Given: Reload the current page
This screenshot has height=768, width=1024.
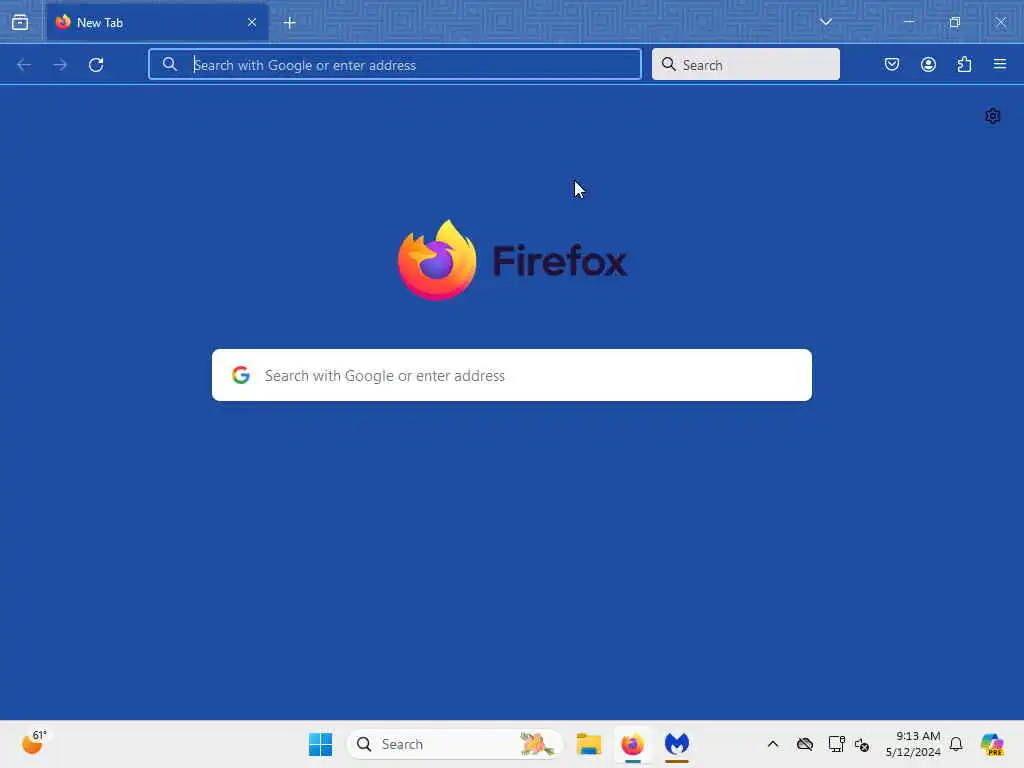Looking at the screenshot, I should pyautogui.click(x=96, y=65).
